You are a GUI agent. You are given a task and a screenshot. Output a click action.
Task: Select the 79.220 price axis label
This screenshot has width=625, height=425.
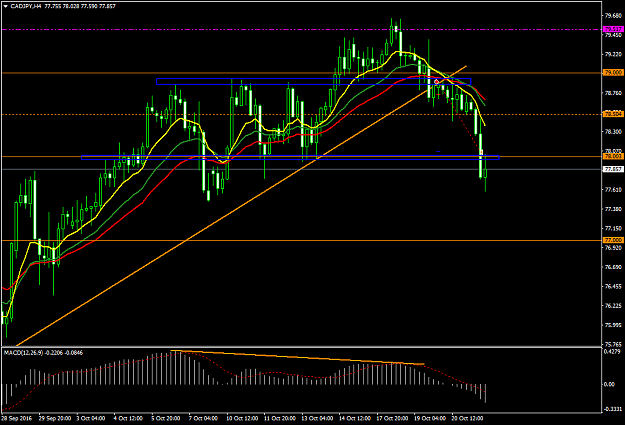[613, 54]
